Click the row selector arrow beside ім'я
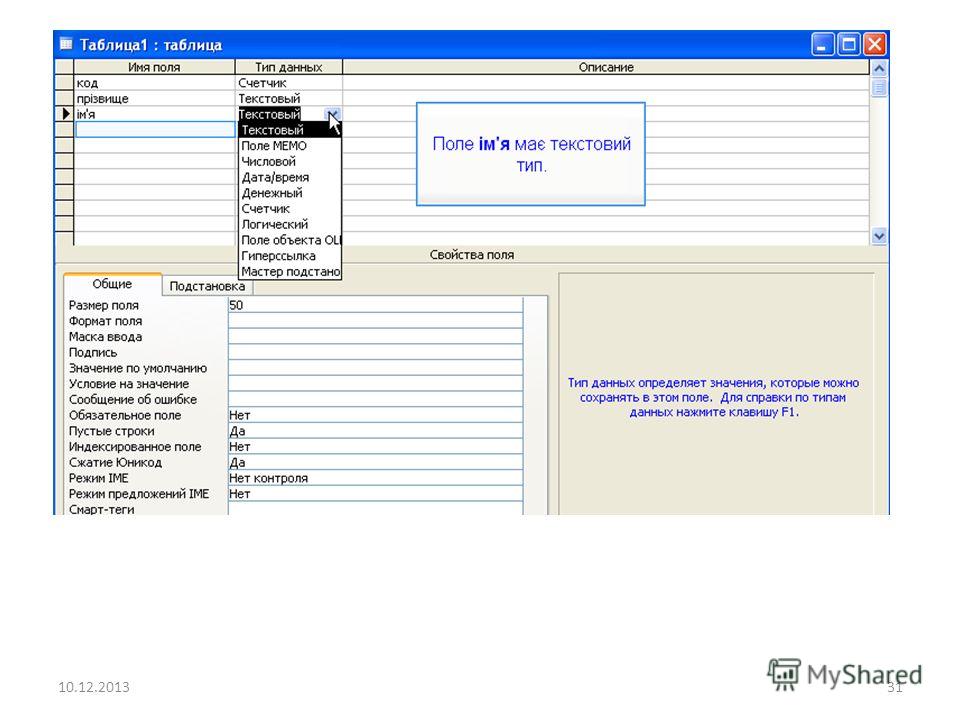Image resolution: width=960 pixels, height=720 pixels. click(x=64, y=114)
